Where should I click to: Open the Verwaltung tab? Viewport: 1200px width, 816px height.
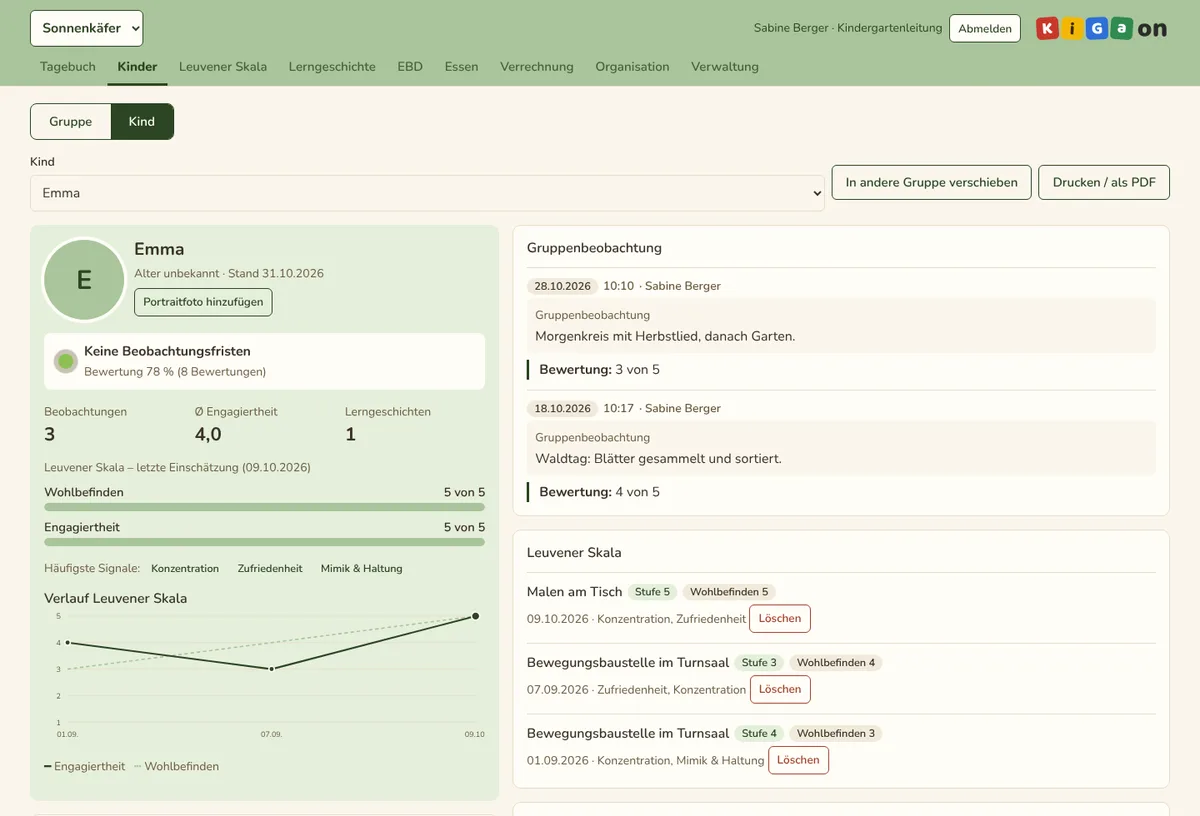click(x=725, y=67)
